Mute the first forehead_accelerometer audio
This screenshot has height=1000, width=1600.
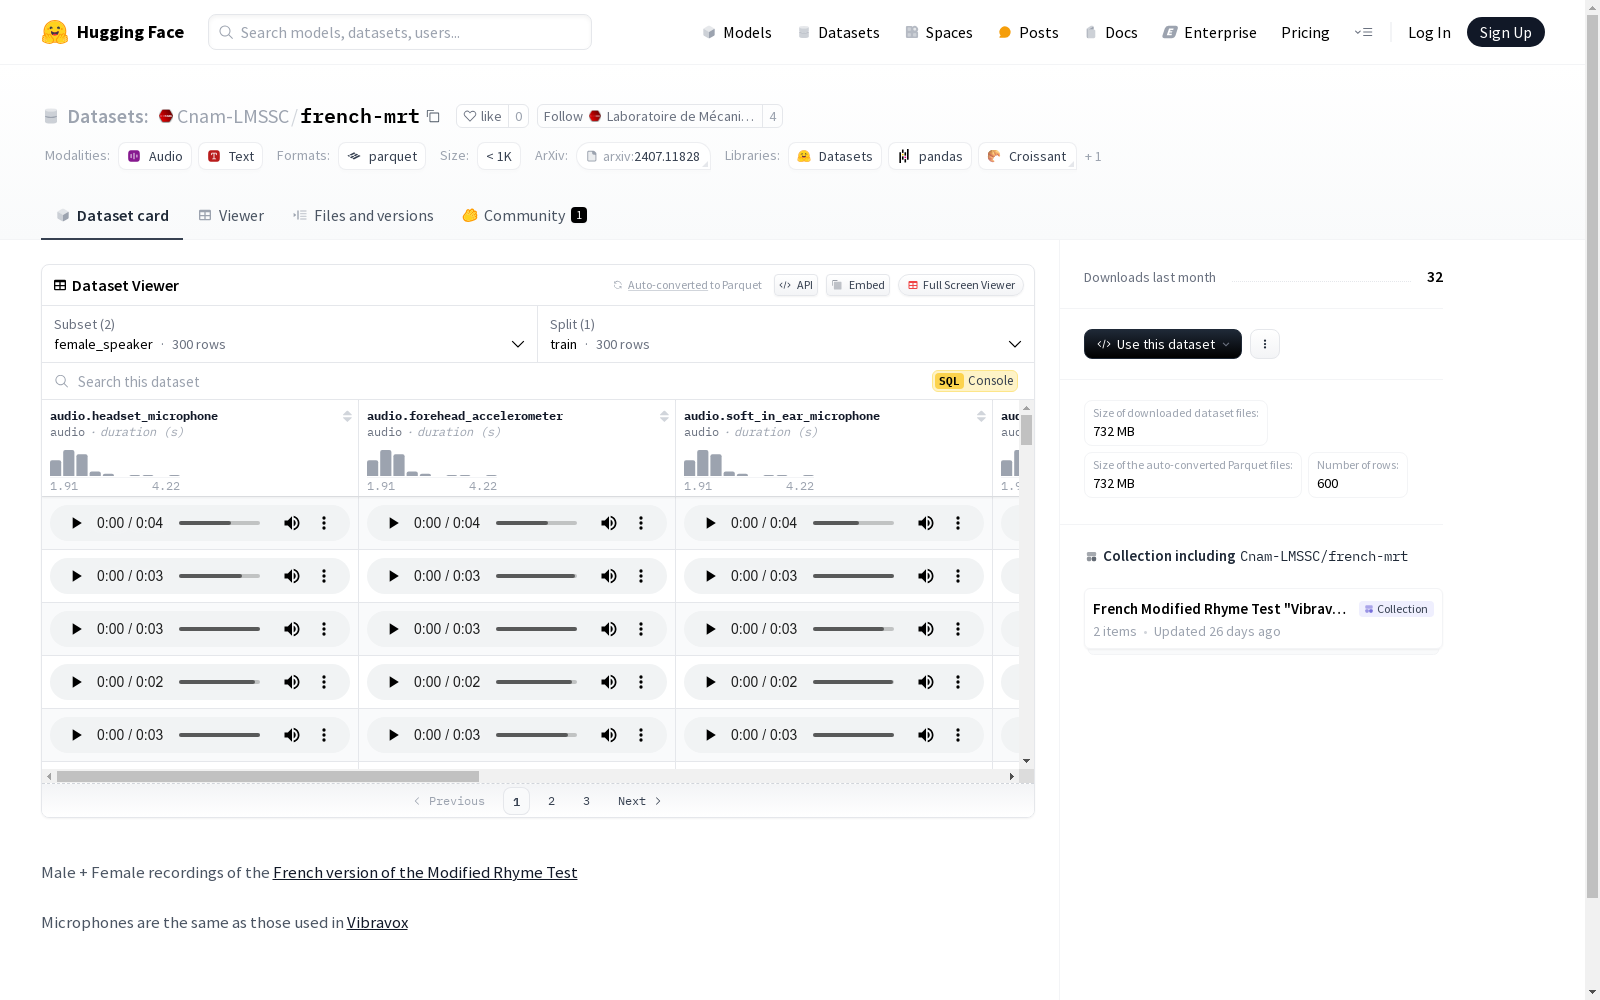coord(609,523)
